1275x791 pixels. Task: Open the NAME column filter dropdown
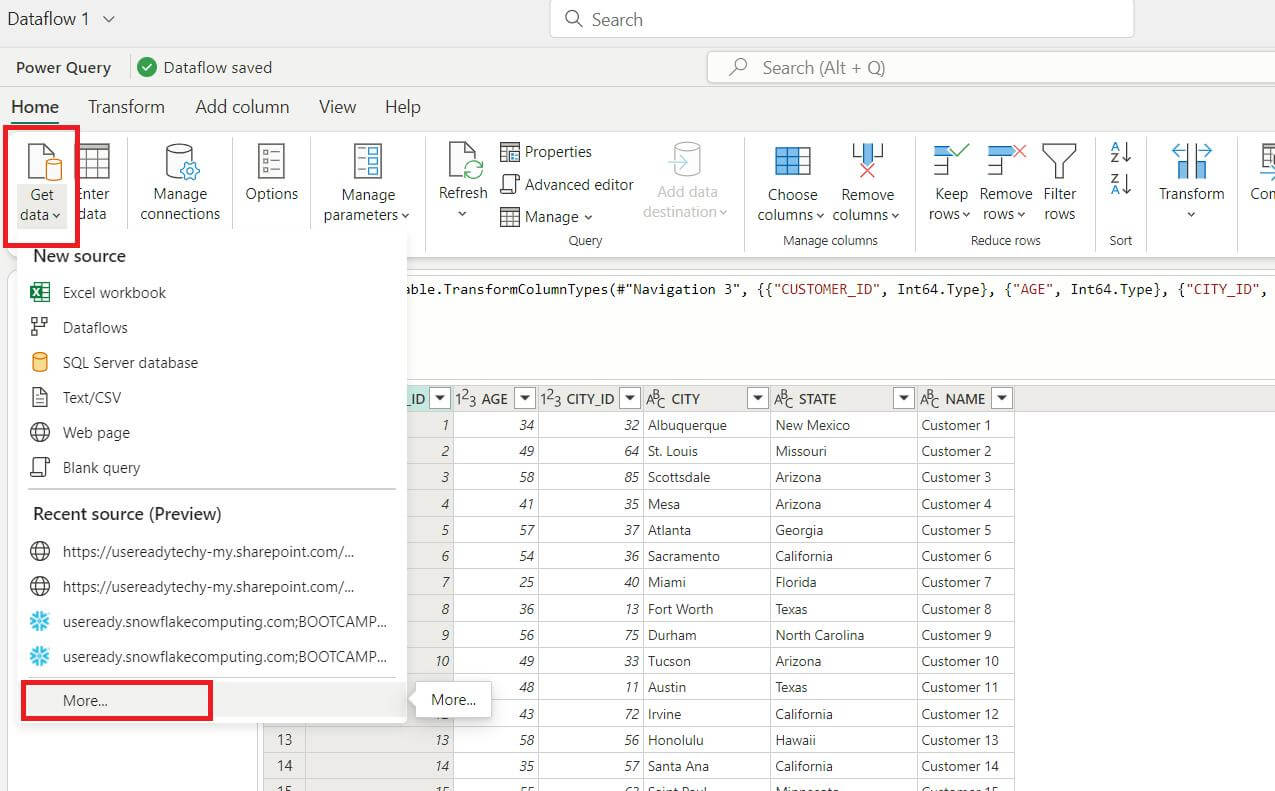(1001, 399)
